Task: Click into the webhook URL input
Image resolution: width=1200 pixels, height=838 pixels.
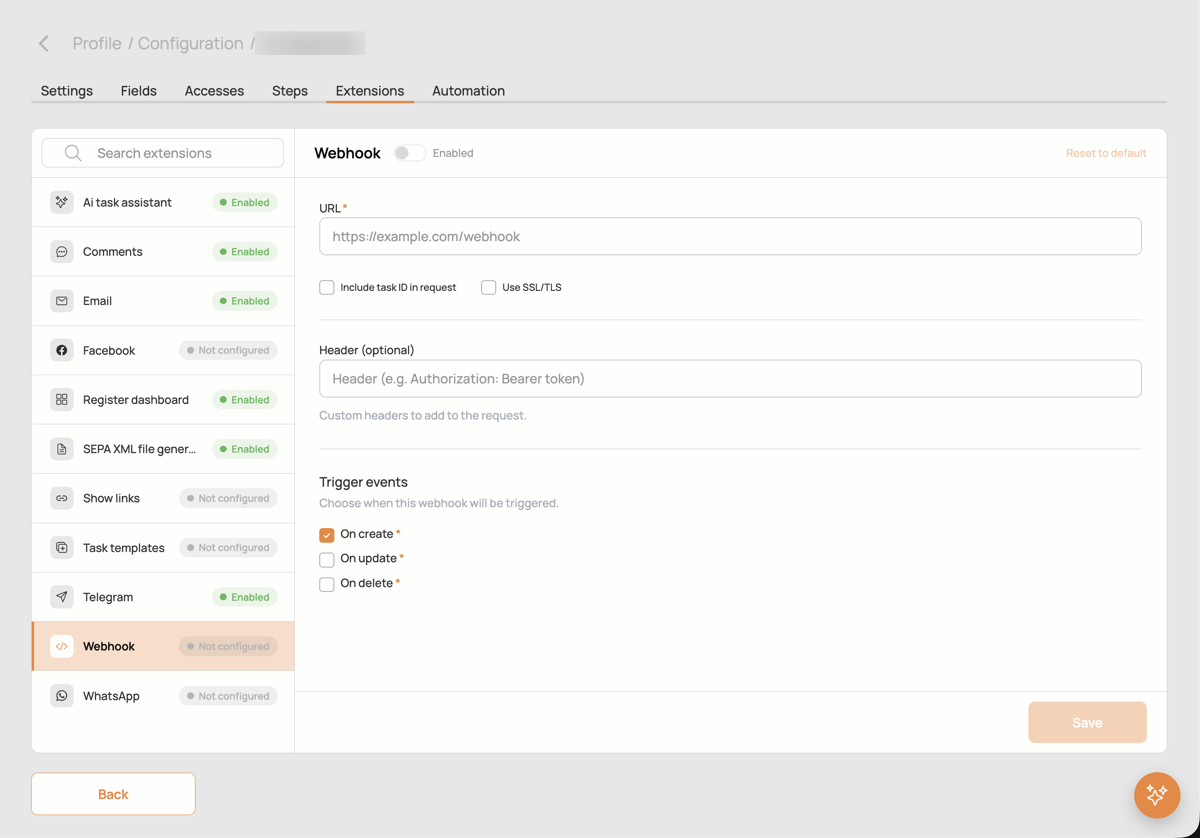Action: click(730, 236)
